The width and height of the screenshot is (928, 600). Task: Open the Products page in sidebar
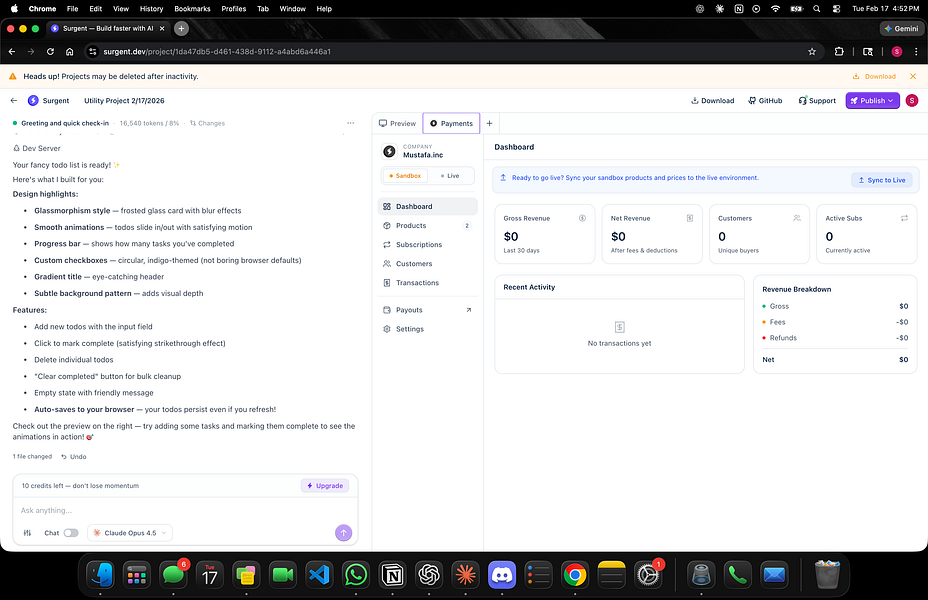pos(427,225)
